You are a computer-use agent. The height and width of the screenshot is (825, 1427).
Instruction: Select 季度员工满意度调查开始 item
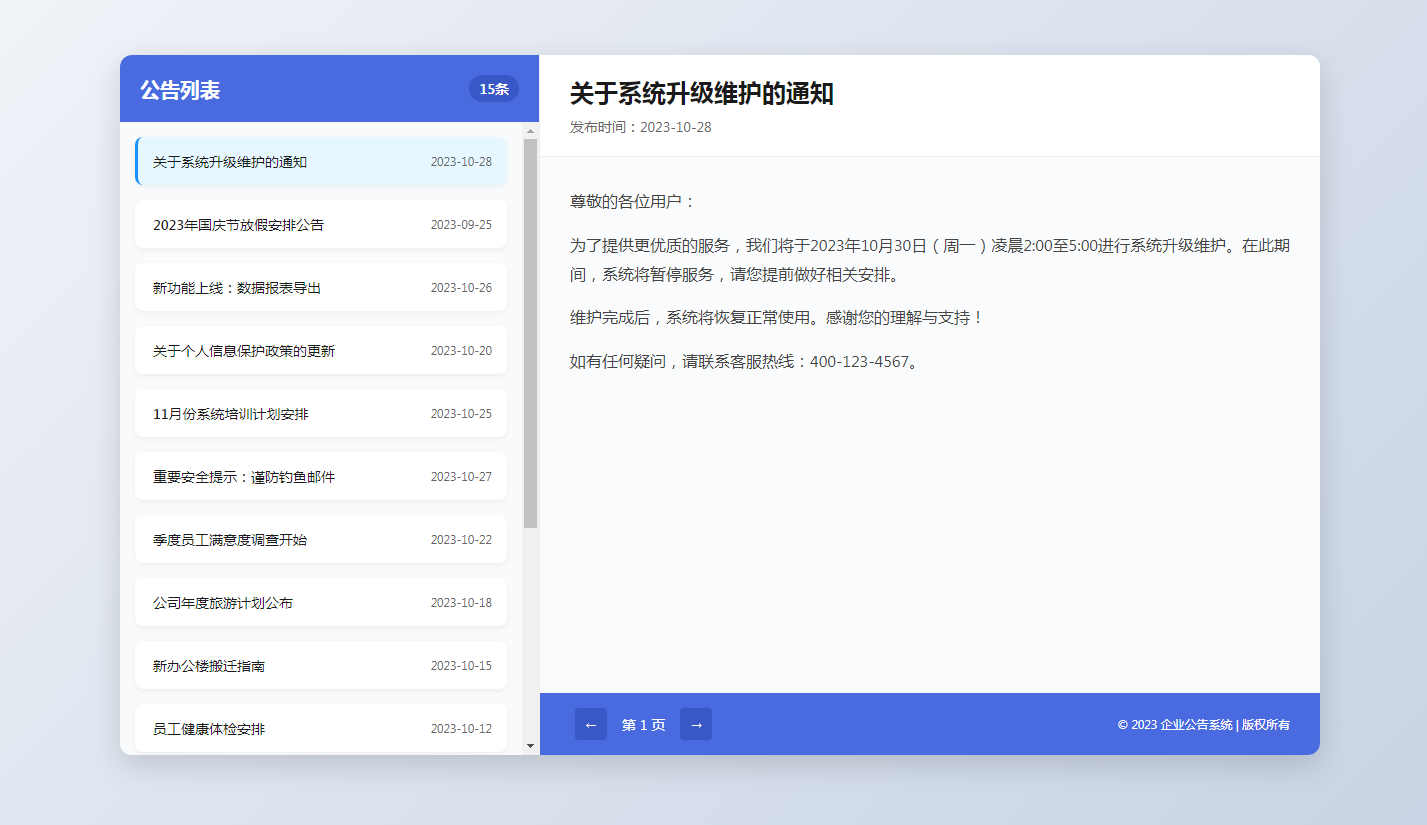(x=321, y=539)
